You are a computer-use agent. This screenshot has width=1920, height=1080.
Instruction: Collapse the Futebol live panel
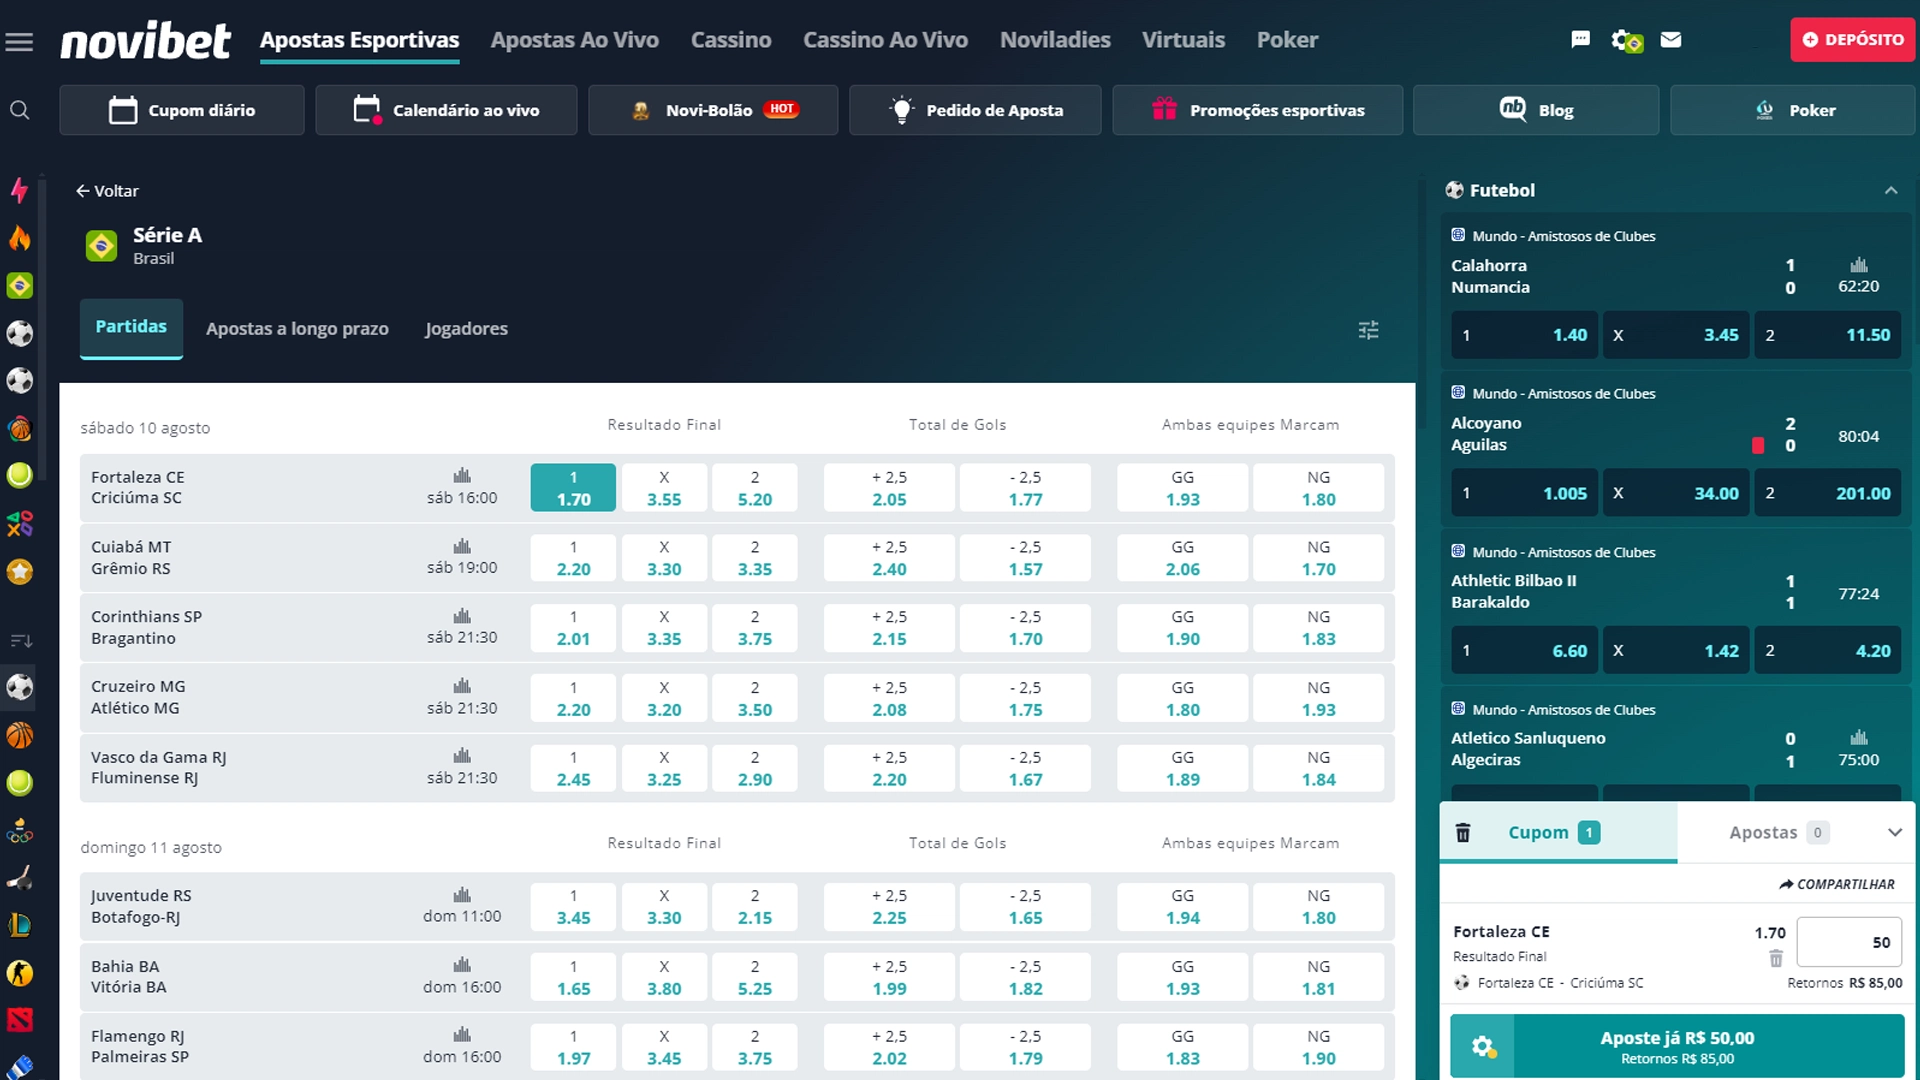tap(1891, 190)
